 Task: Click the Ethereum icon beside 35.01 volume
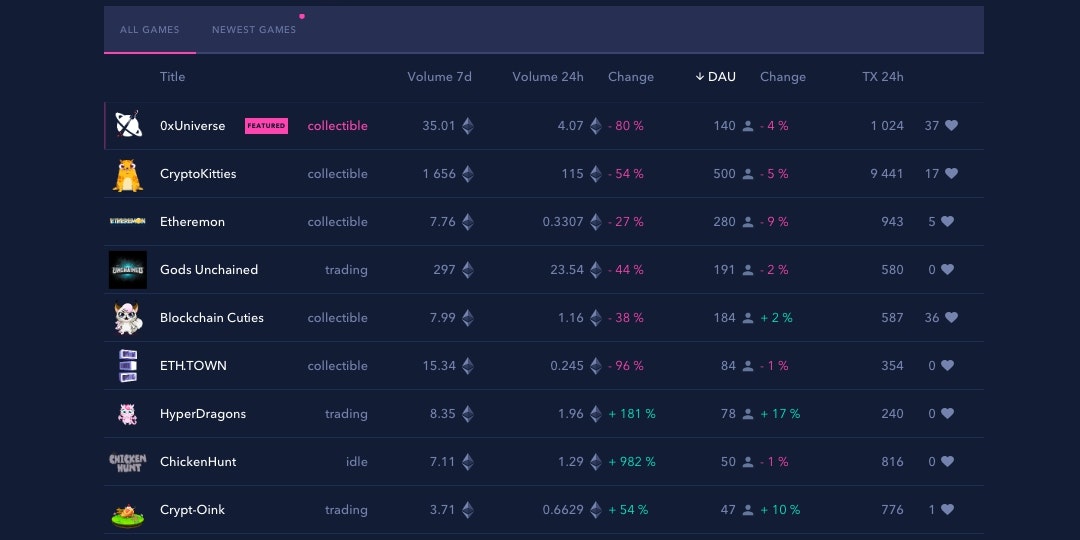[468, 126]
